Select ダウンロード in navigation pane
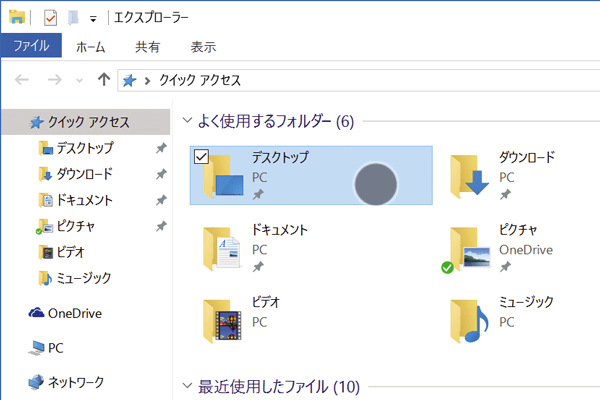 click(85, 174)
